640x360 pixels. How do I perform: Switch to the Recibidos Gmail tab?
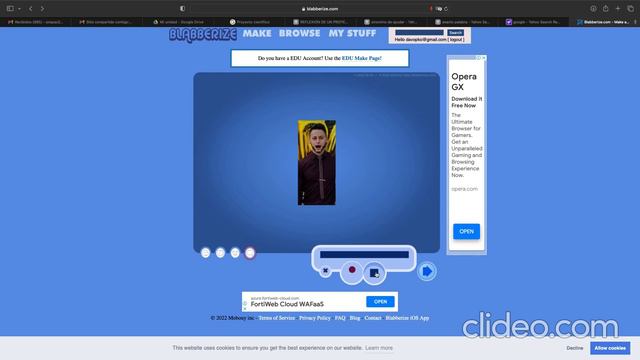pos(36,22)
